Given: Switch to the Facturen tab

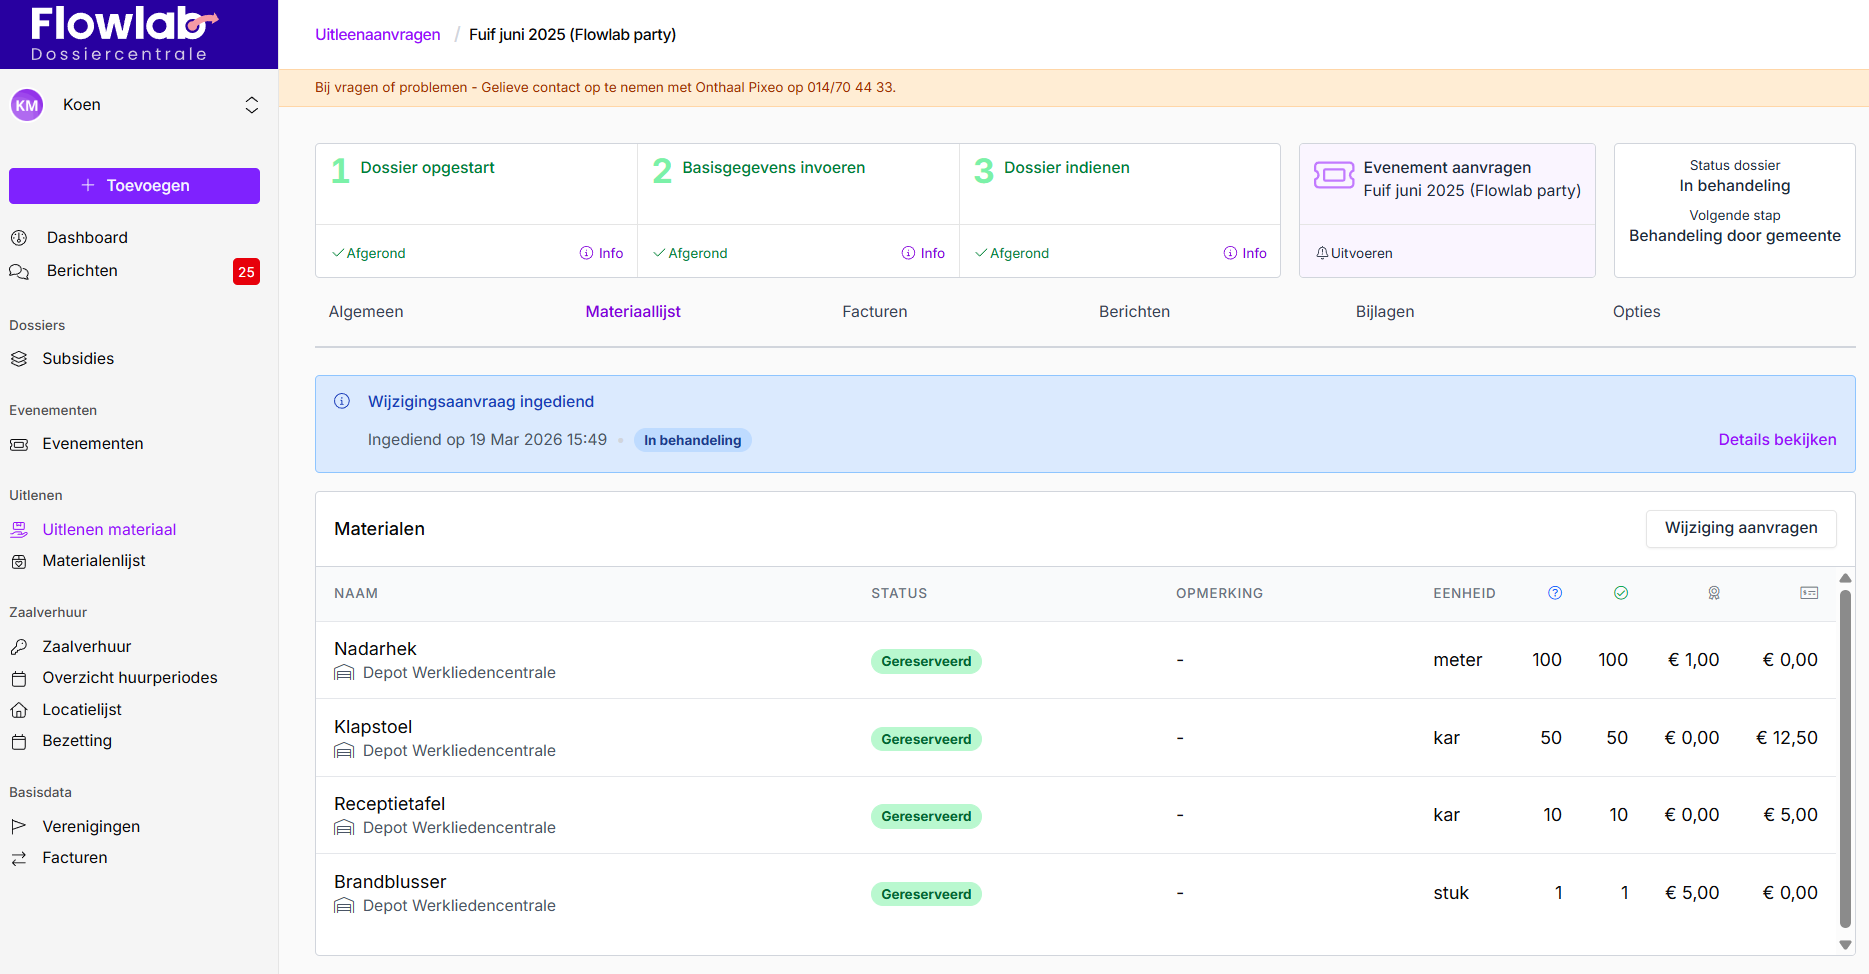Looking at the screenshot, I should click(874, 312).
